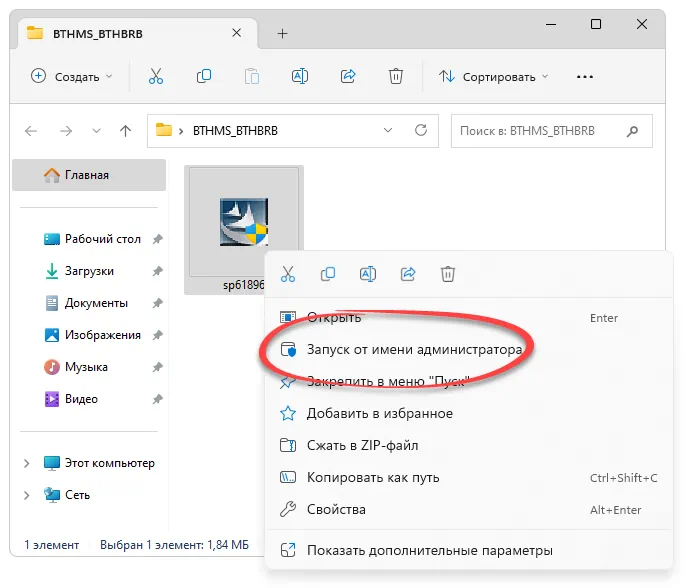Open Документы in the sidebar
Screen dimensions: 687x588
(89, 303)
